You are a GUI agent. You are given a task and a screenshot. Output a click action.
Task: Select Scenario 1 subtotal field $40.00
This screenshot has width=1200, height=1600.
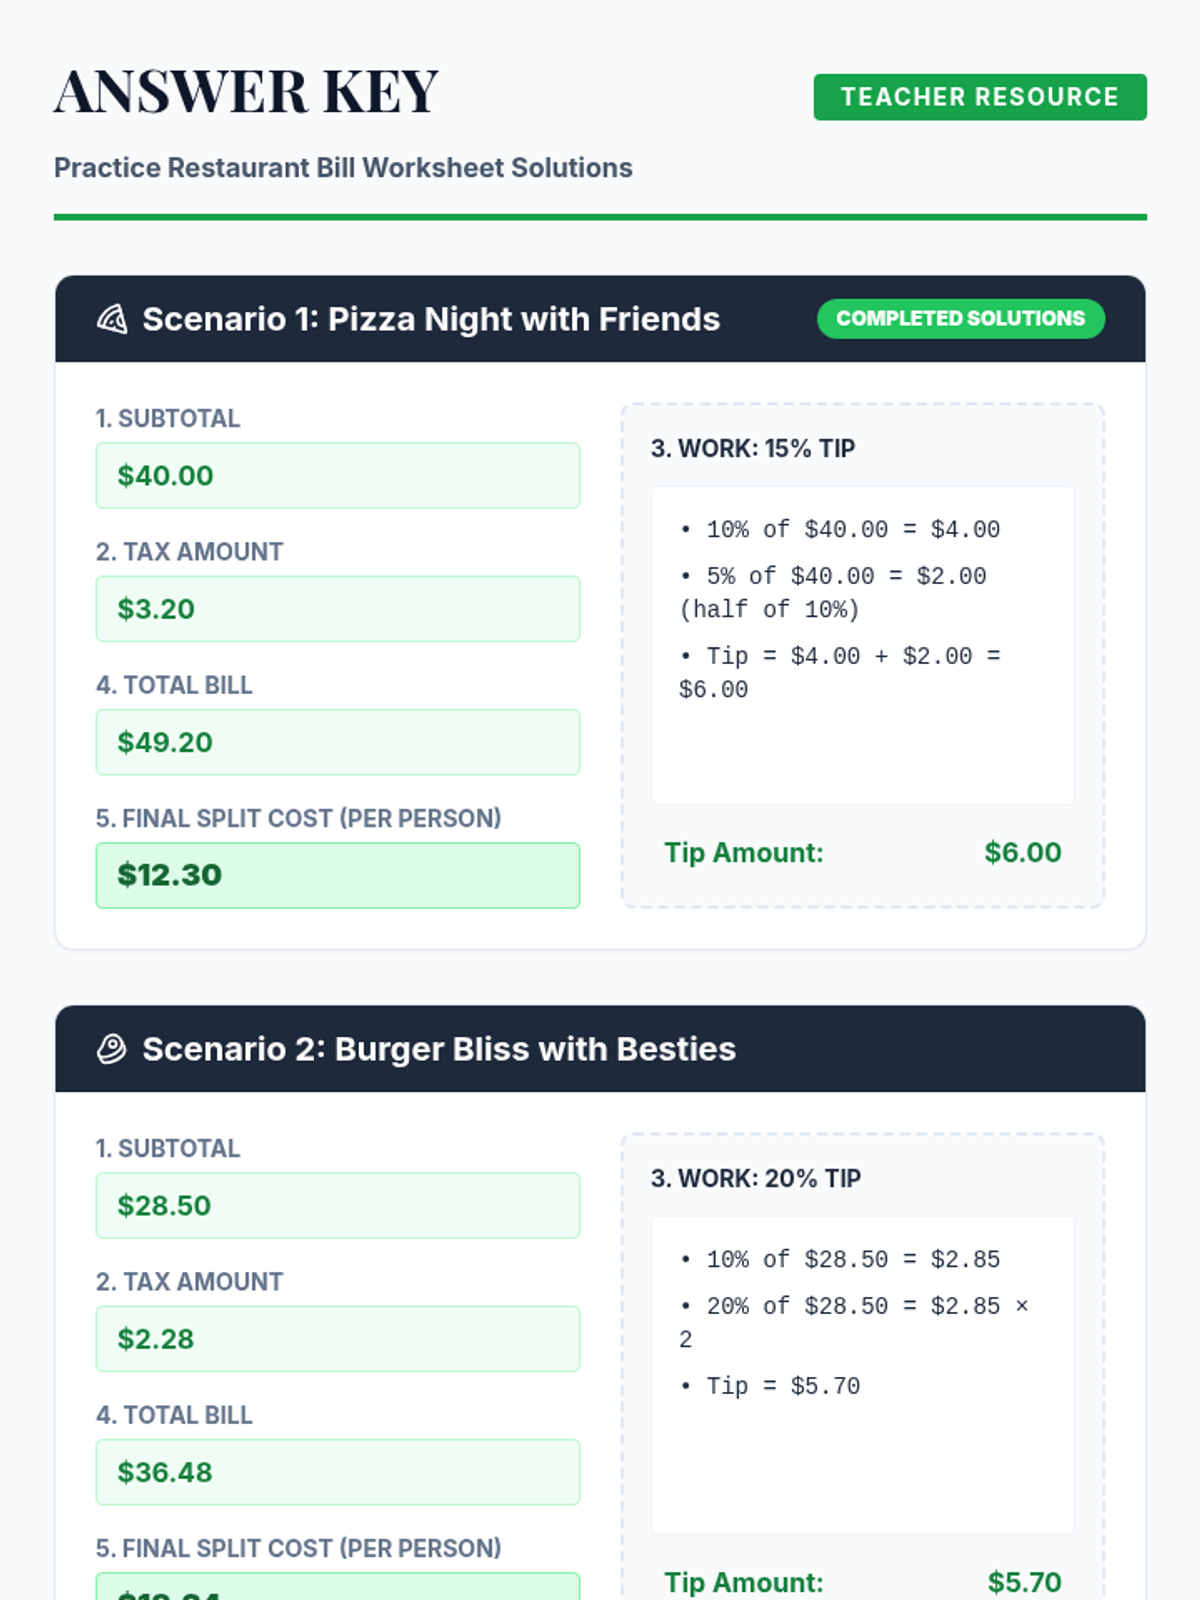[337, 476]
